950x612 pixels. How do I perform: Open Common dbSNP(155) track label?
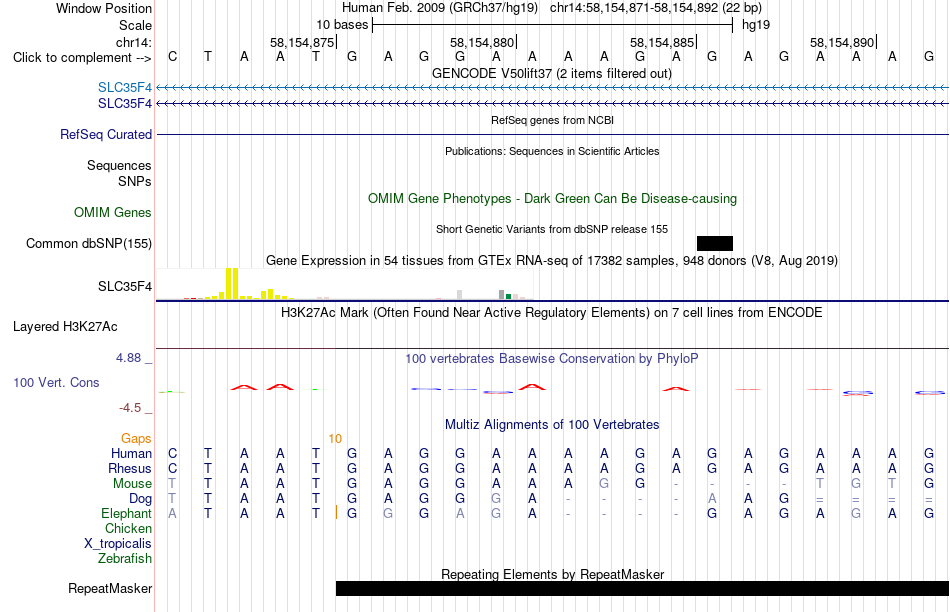click(x=89, y=244)
